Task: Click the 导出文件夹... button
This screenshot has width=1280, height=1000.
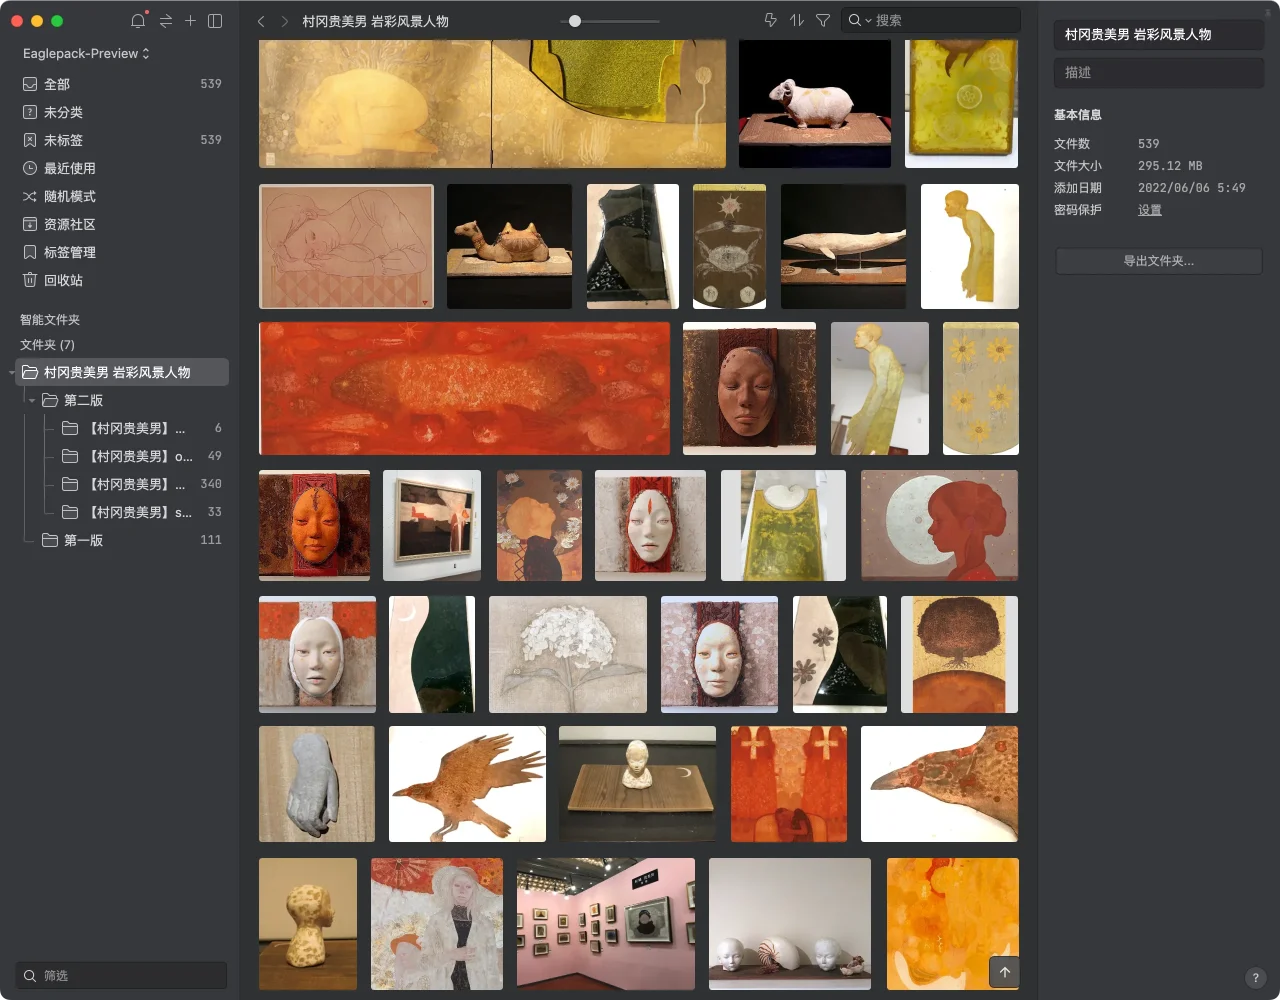Action: [x=1158, y=261]
